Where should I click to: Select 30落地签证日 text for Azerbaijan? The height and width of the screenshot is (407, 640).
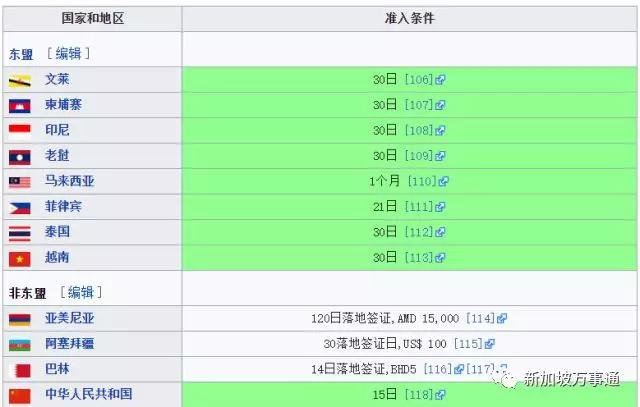[360, 343]
